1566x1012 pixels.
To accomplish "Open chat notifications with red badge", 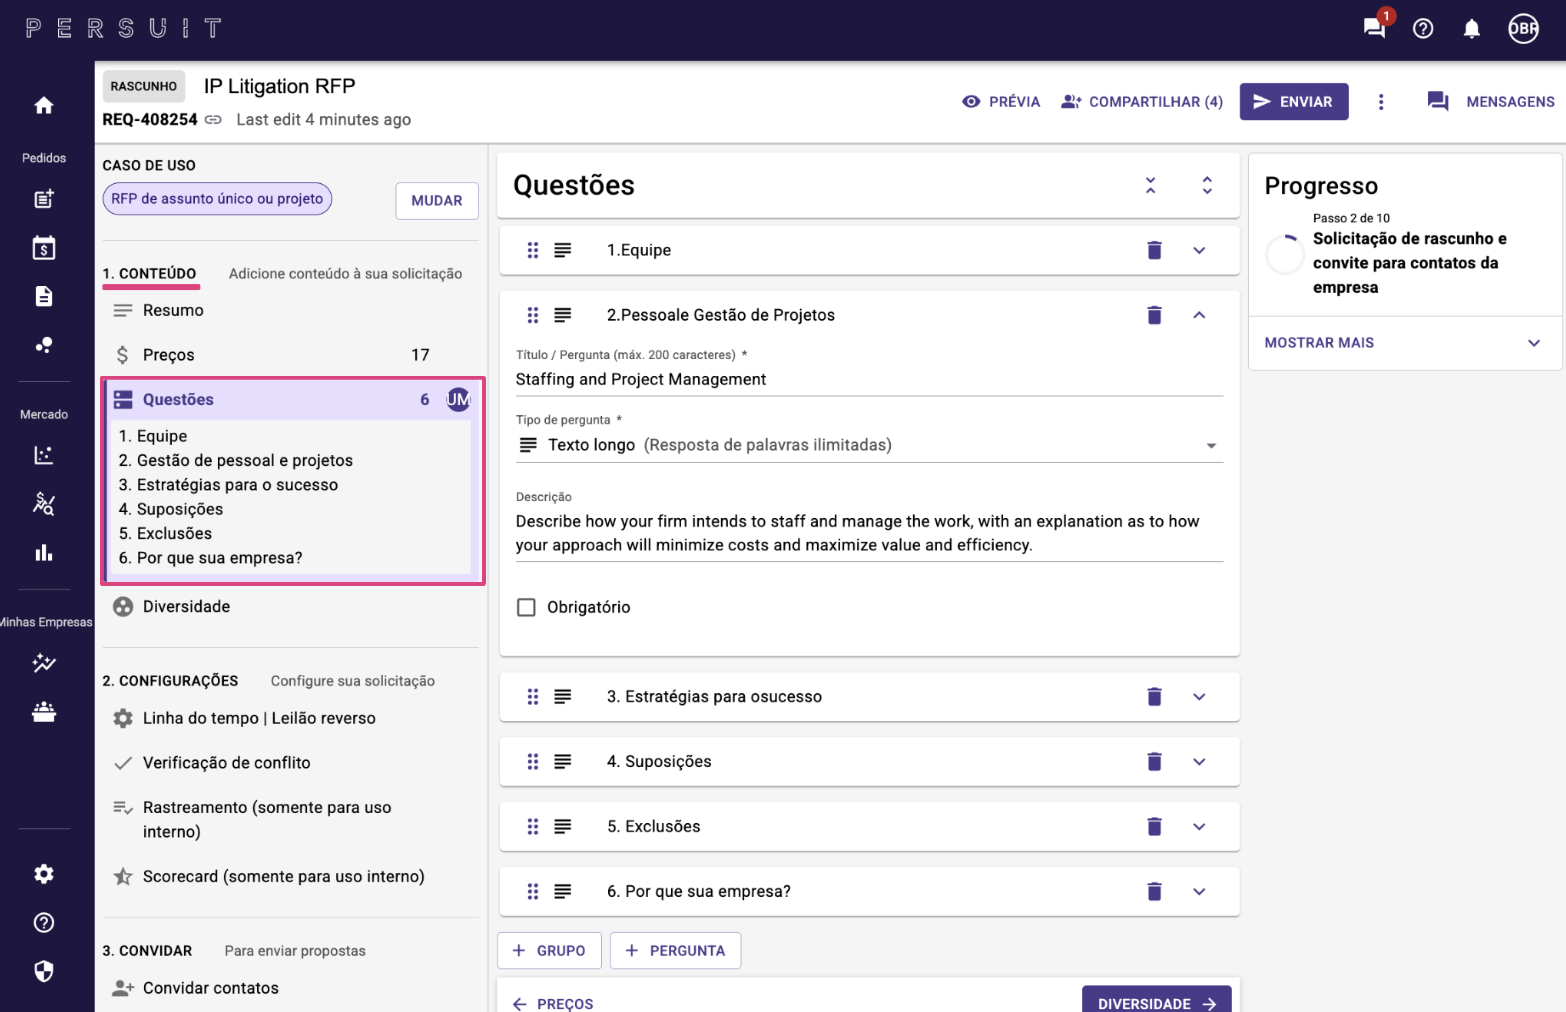I will click(1375, 27).
